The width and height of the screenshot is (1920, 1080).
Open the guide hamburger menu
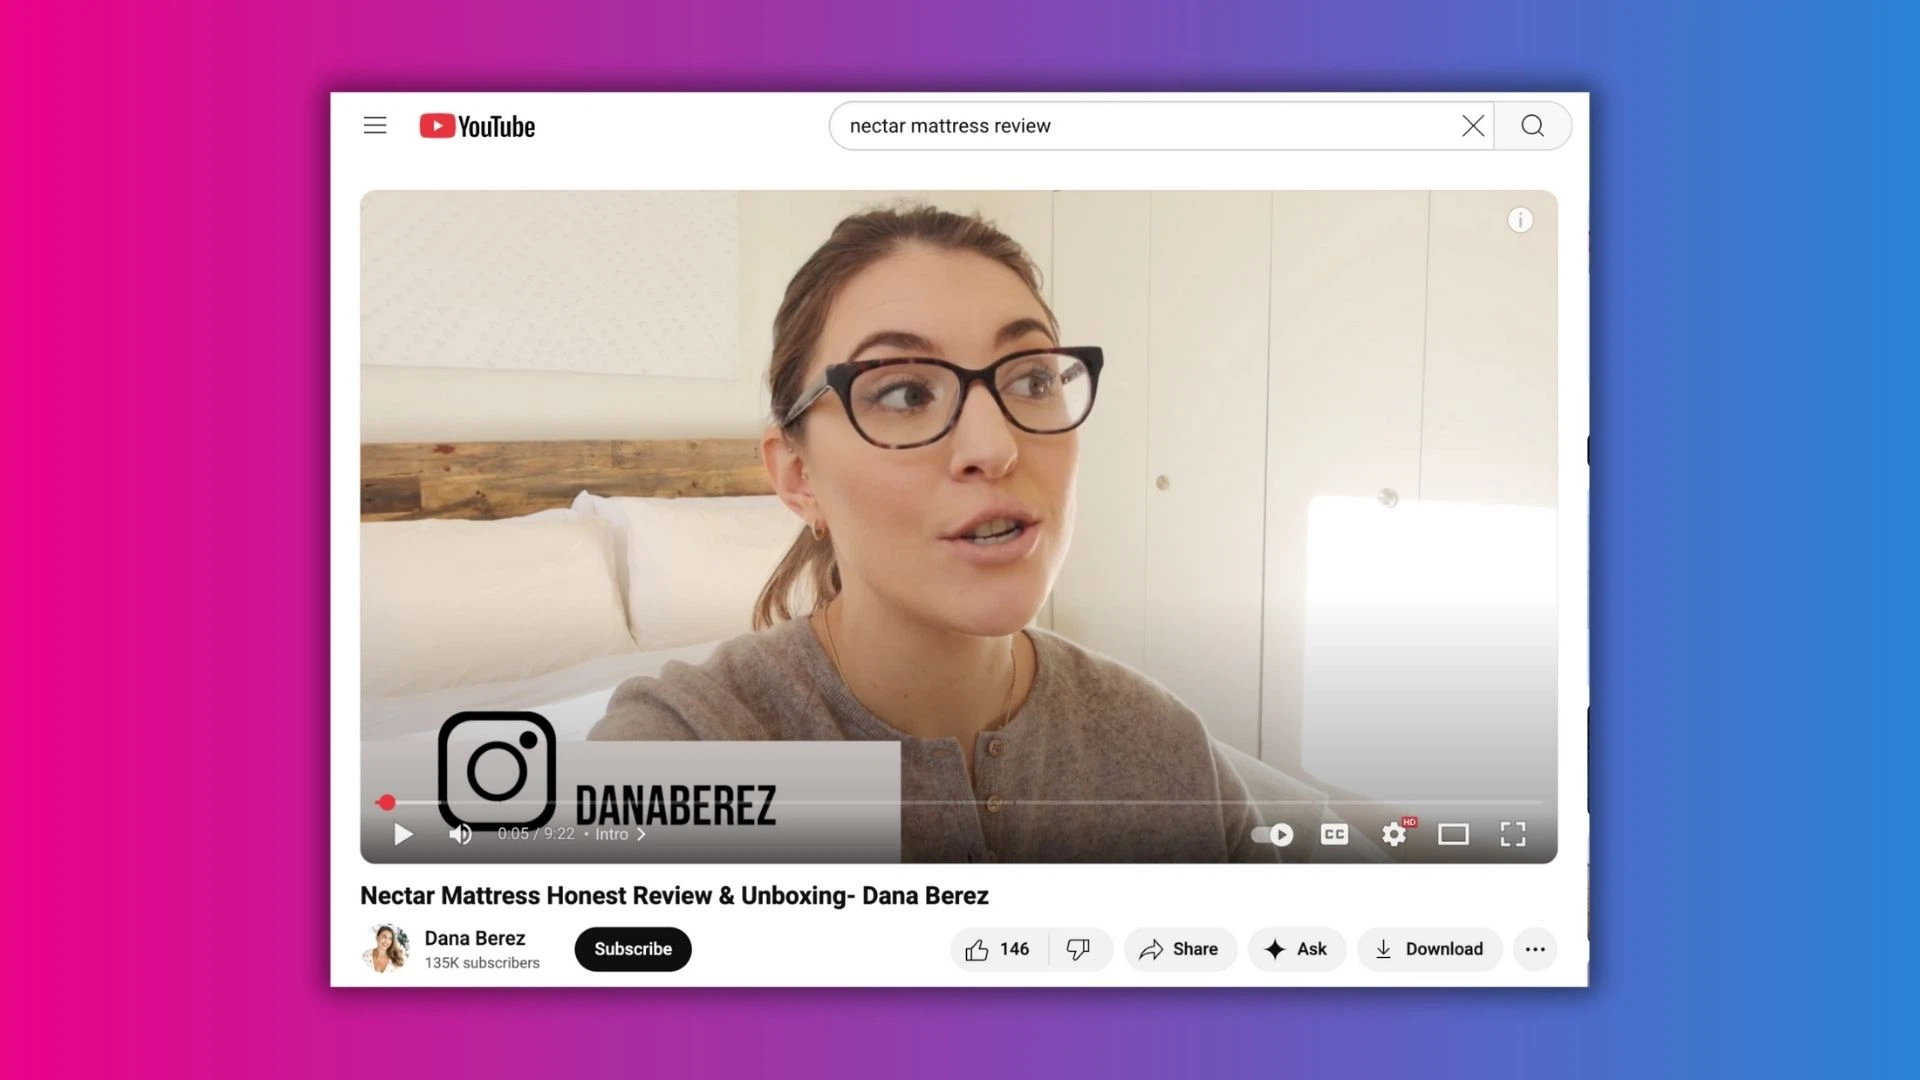pos(374,125)
